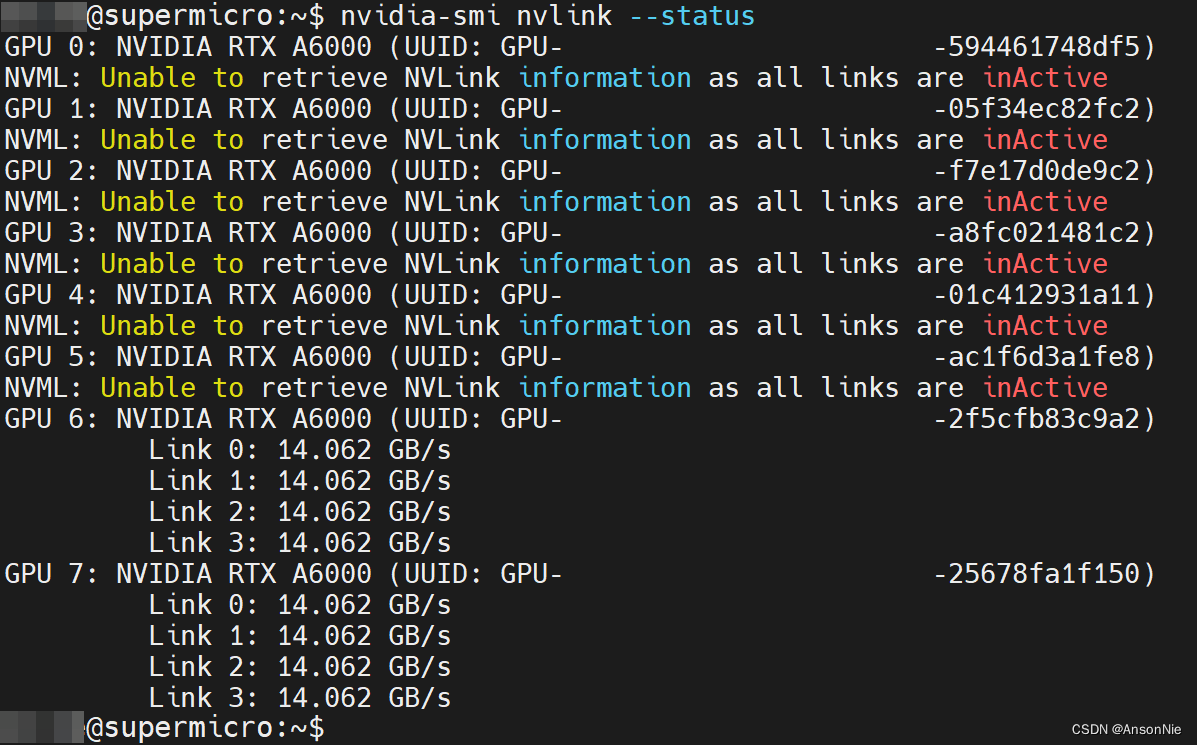Select the --status argument text
The height and width of the screenshot is (745, 1197).
692,15
